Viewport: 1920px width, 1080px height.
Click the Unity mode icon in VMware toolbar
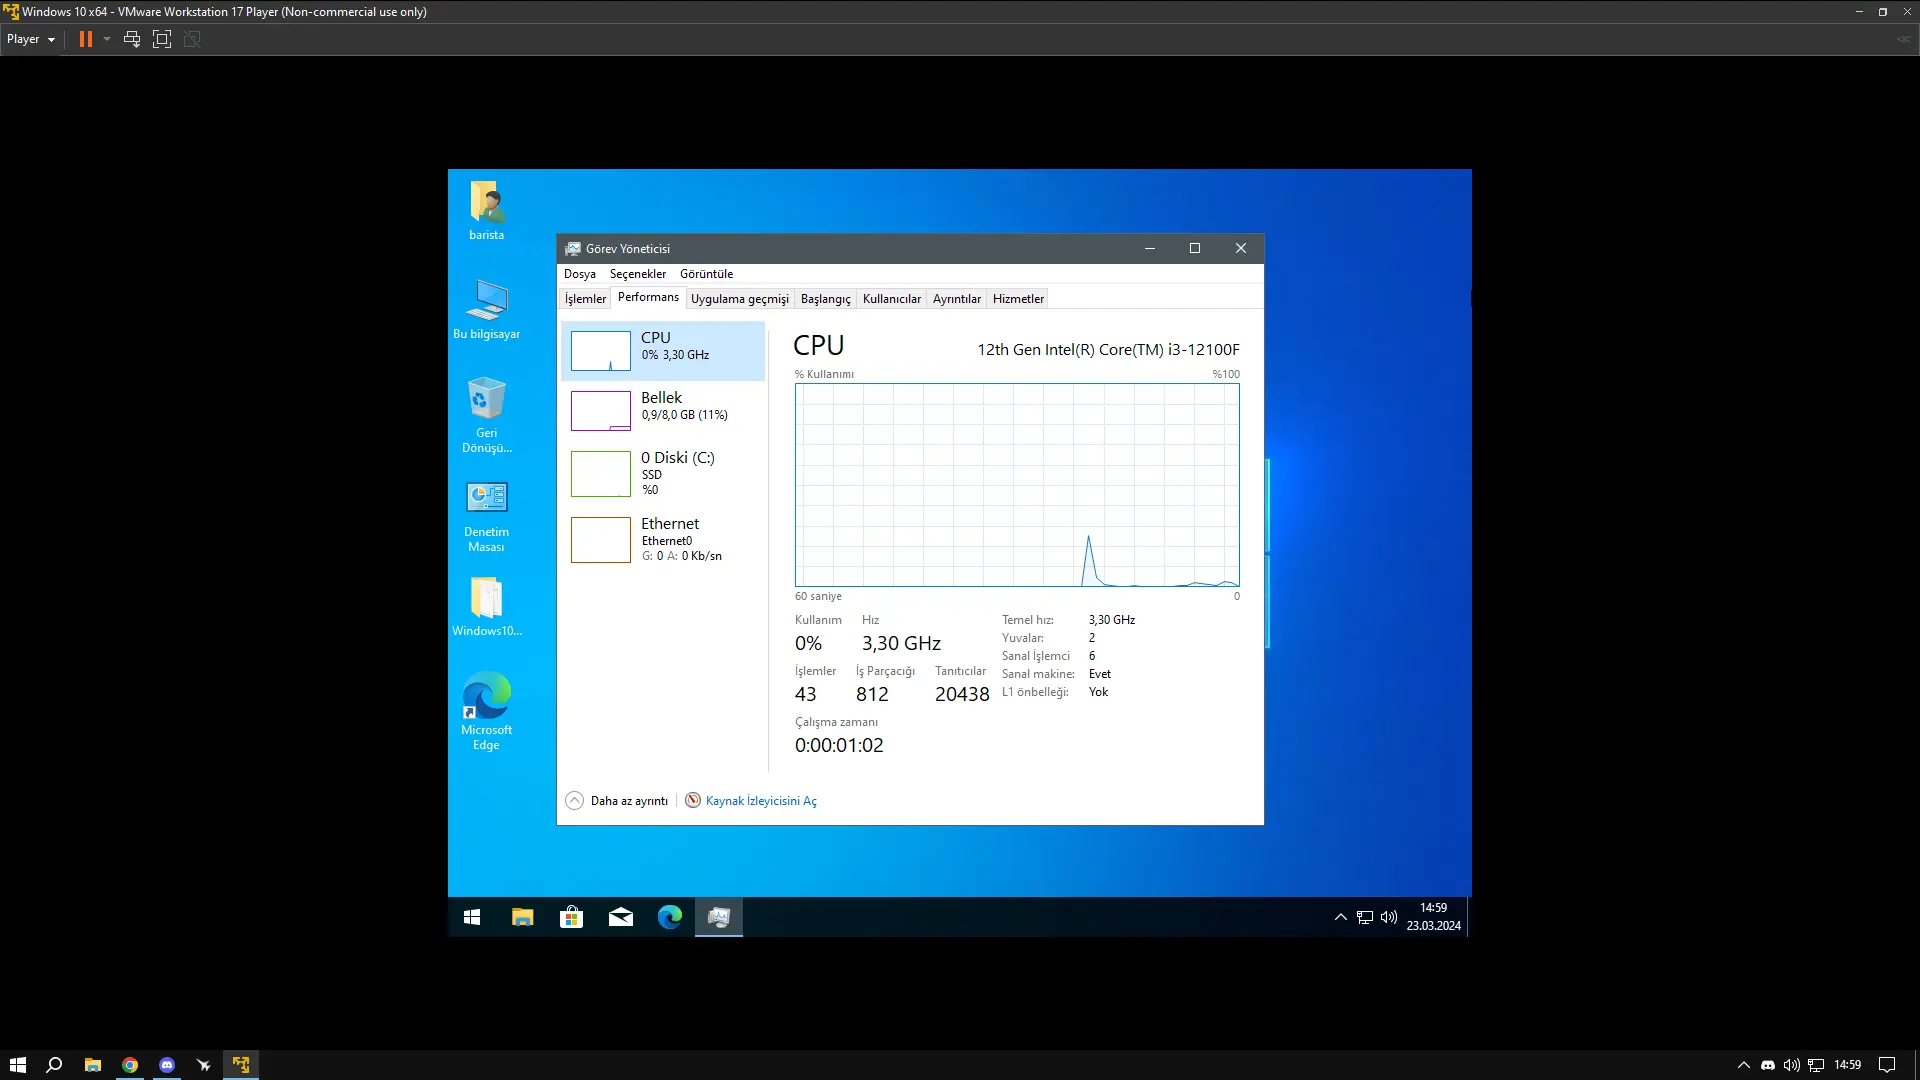[x=192, y=39]
